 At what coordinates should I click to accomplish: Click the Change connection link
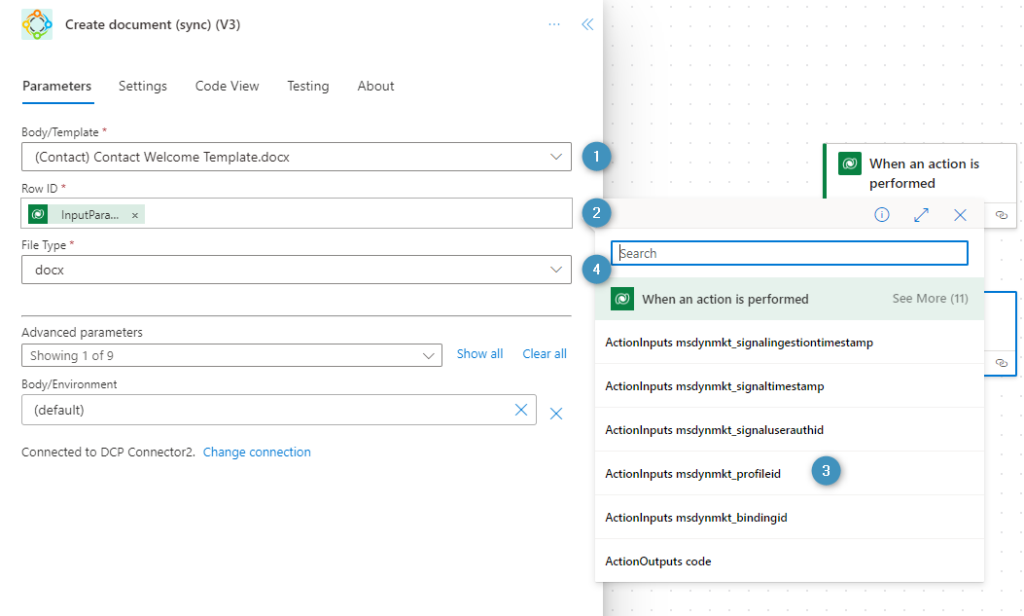(x=257, y=452)
